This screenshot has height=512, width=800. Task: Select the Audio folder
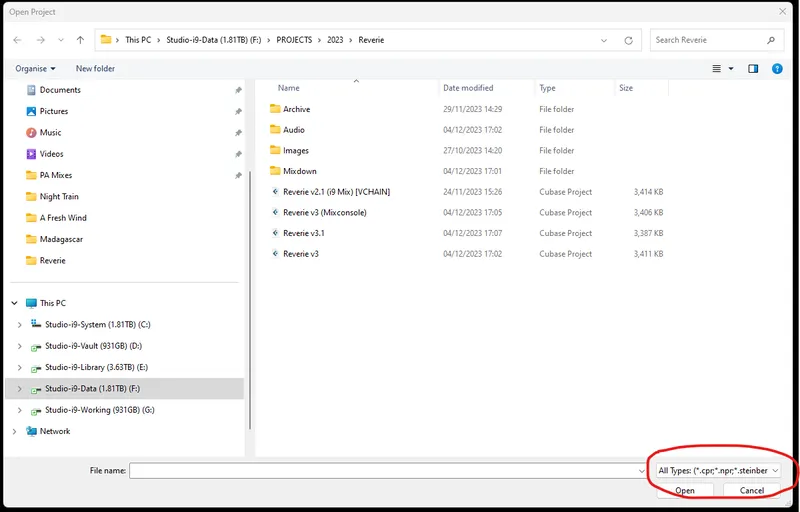(294, 130)
